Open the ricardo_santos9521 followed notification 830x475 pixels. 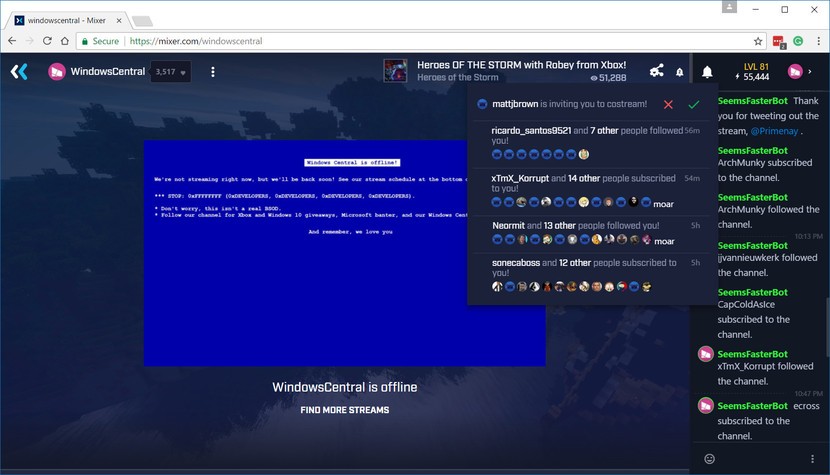pos(589,144)
